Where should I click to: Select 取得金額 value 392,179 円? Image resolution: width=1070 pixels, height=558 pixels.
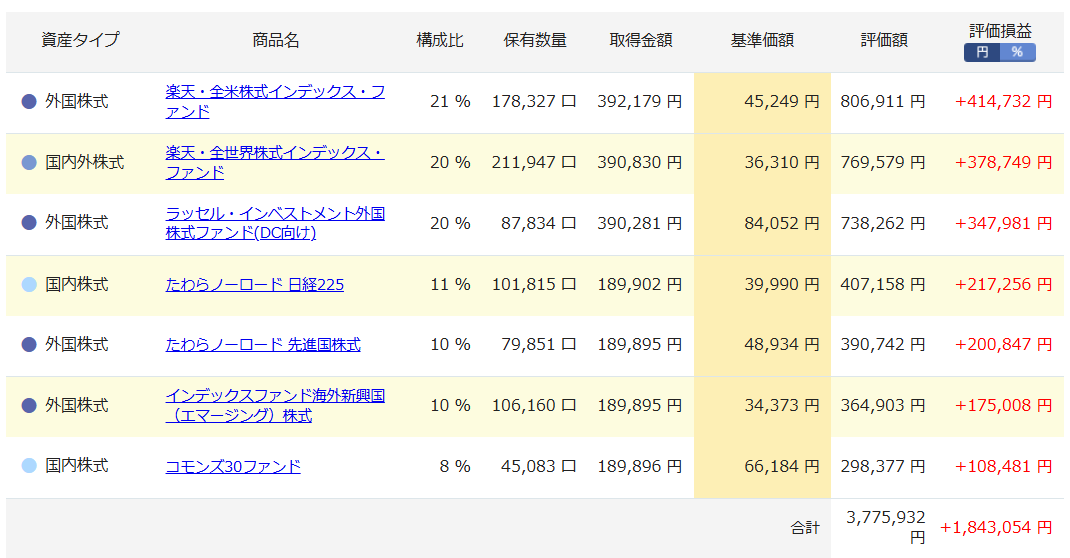(x=640, y=102)
